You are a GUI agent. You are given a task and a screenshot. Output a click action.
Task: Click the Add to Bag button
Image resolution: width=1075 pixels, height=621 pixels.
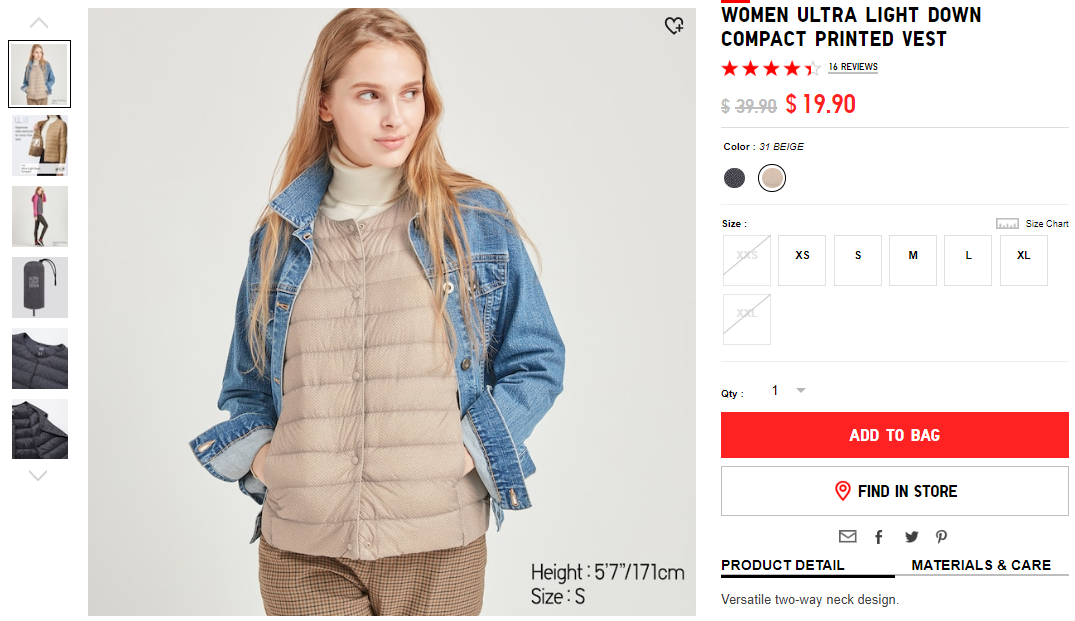coord(895,435)
